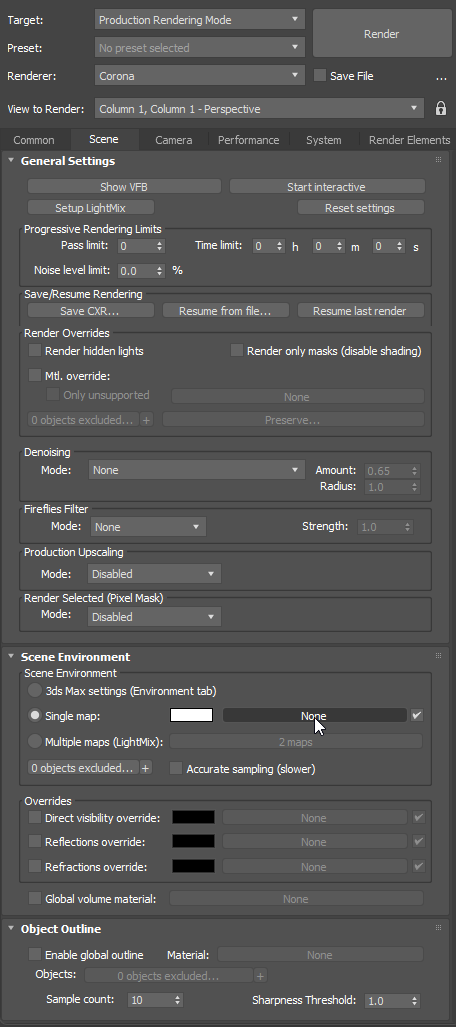Open the Refractions override color swatch
456x1027 pixels.
193,866
